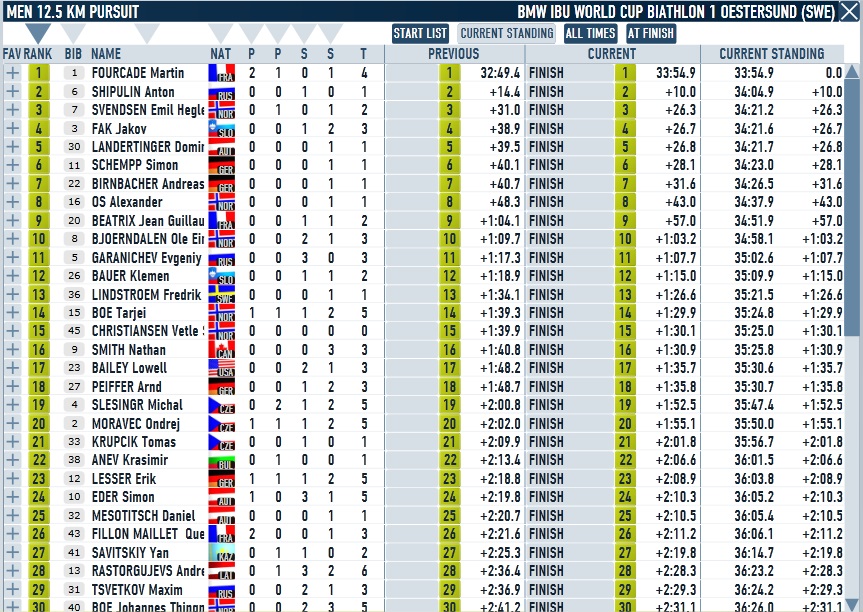Favorite LANDERTINGER row plus icon
The image size is (863, 612).
(x=13, y=147)
